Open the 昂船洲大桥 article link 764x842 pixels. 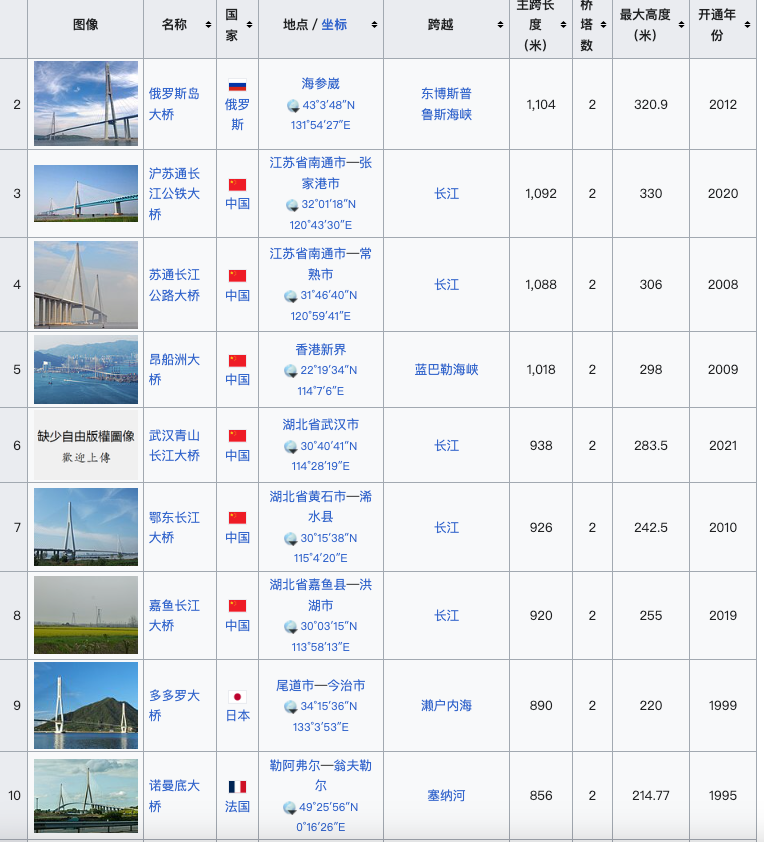[174, 369]
